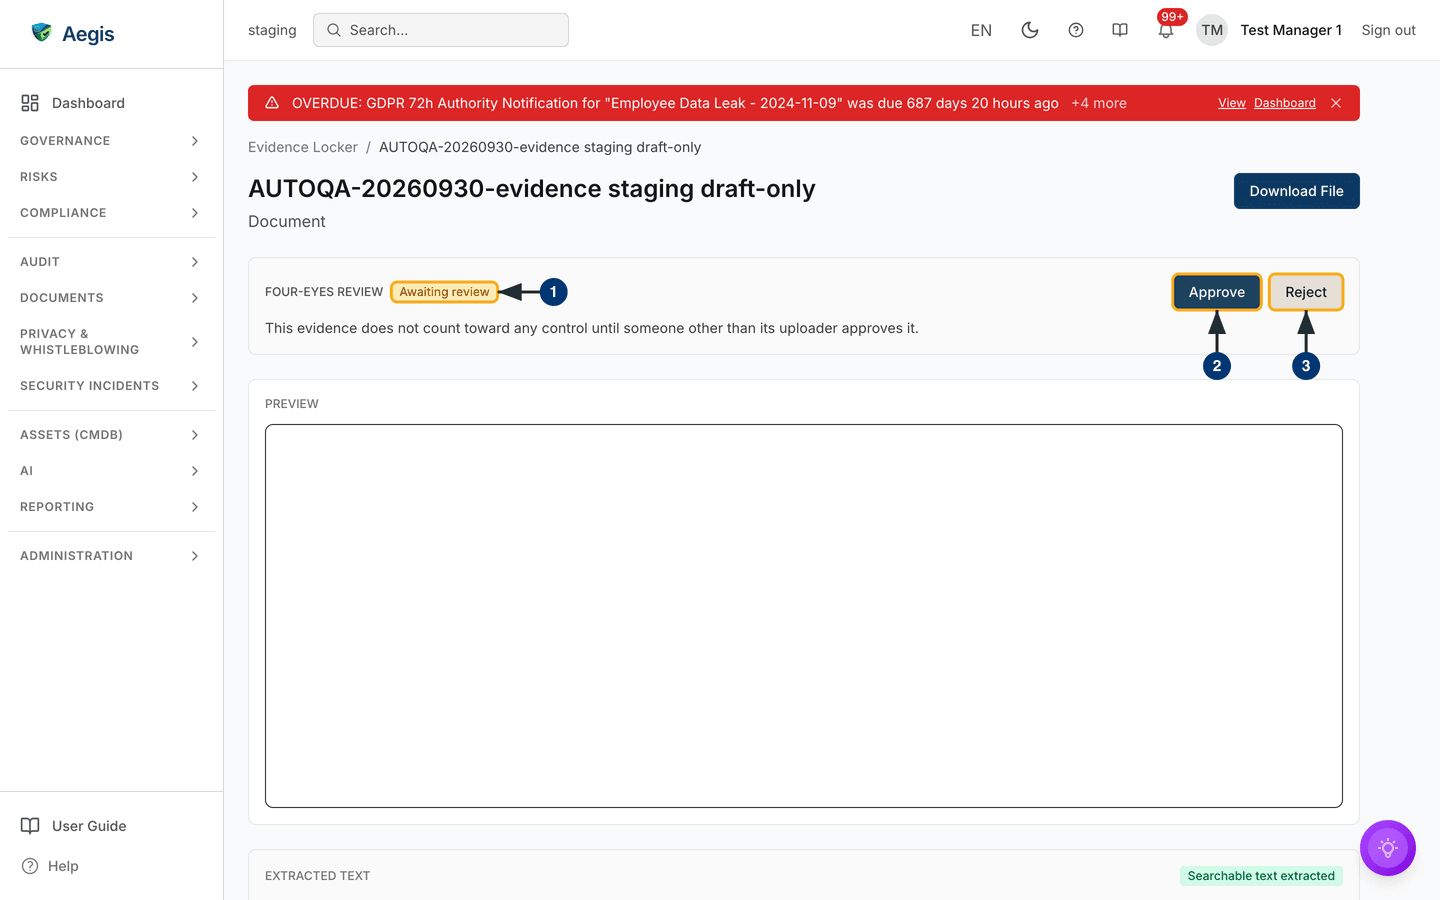Approve the evidence under review
The height and width of the screenshot is (900, 1440).
click(1217, 292)
